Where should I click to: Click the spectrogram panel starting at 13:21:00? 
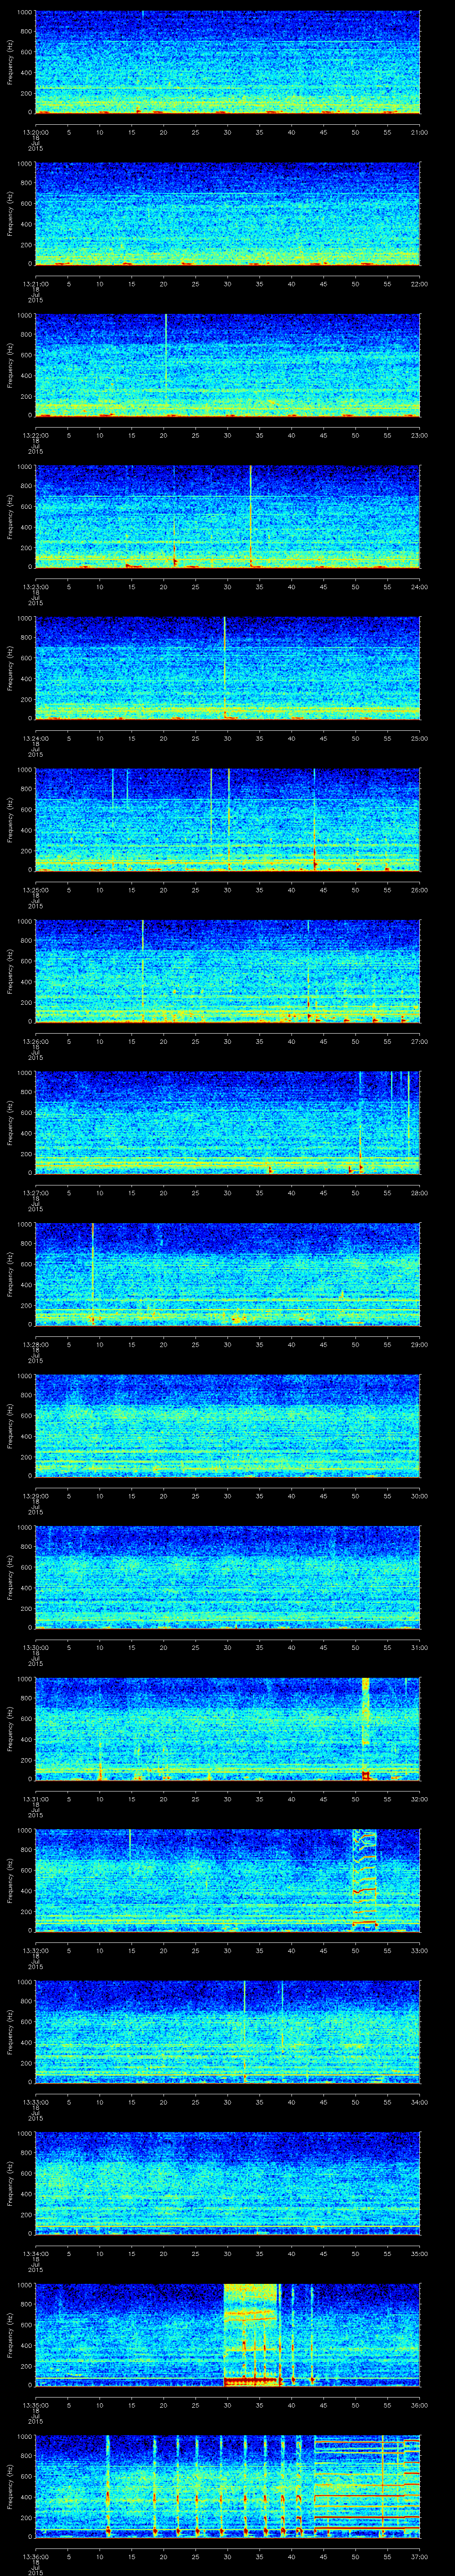pos(228,214)
